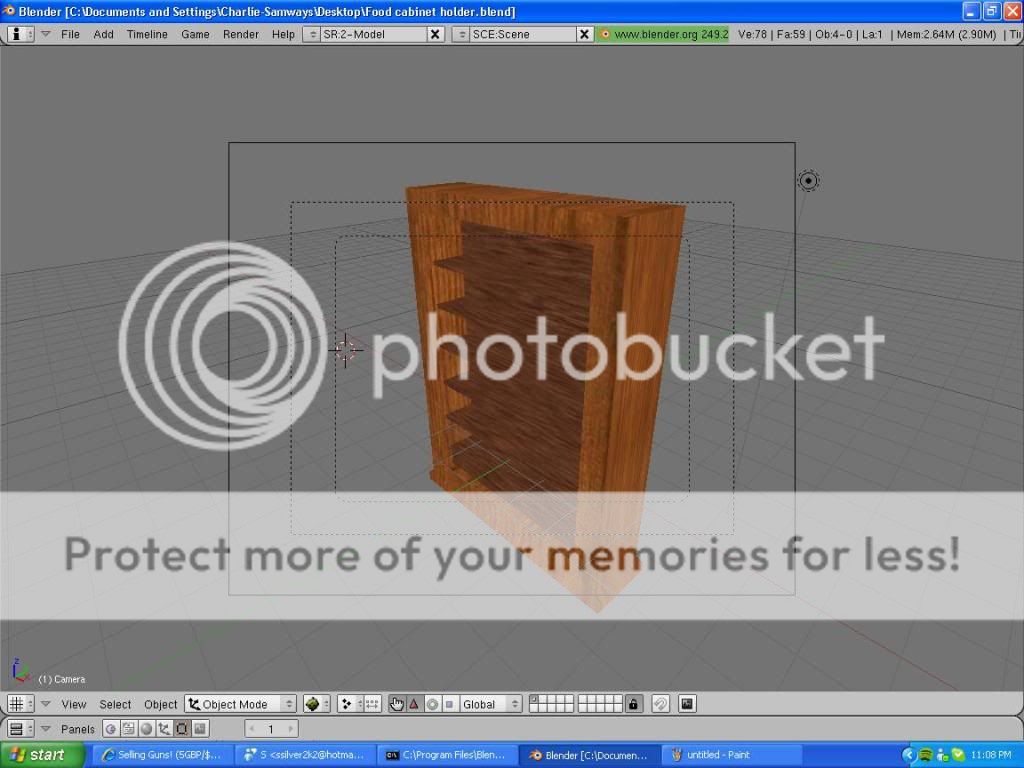Select the lamp object in the viewport

pyautogui.click(x=808, y=181)
